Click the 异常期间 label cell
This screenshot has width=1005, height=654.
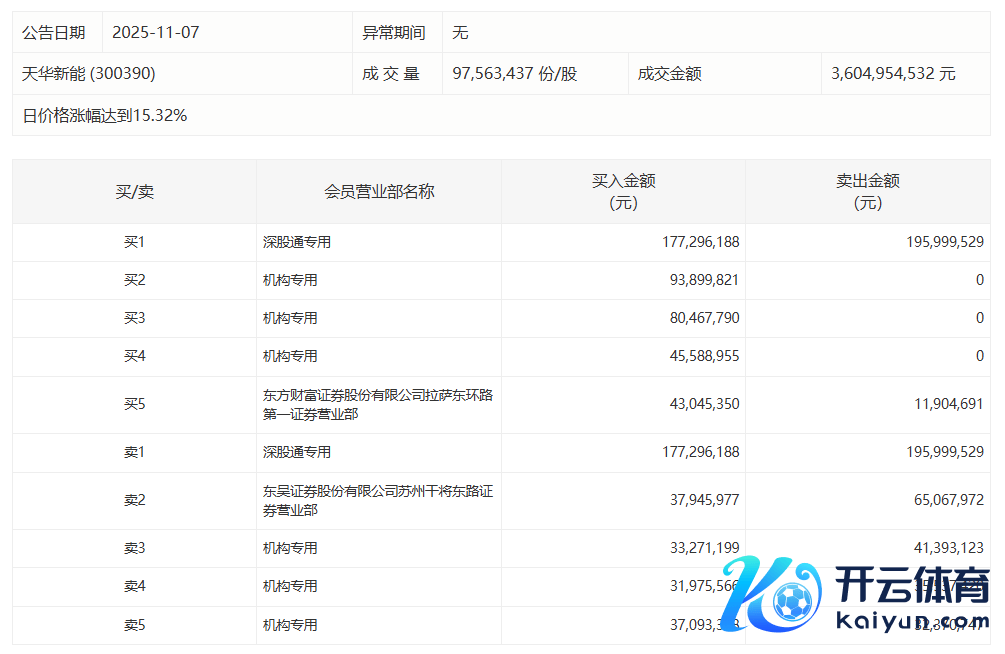pyautogui.click(x=394, y=33)
